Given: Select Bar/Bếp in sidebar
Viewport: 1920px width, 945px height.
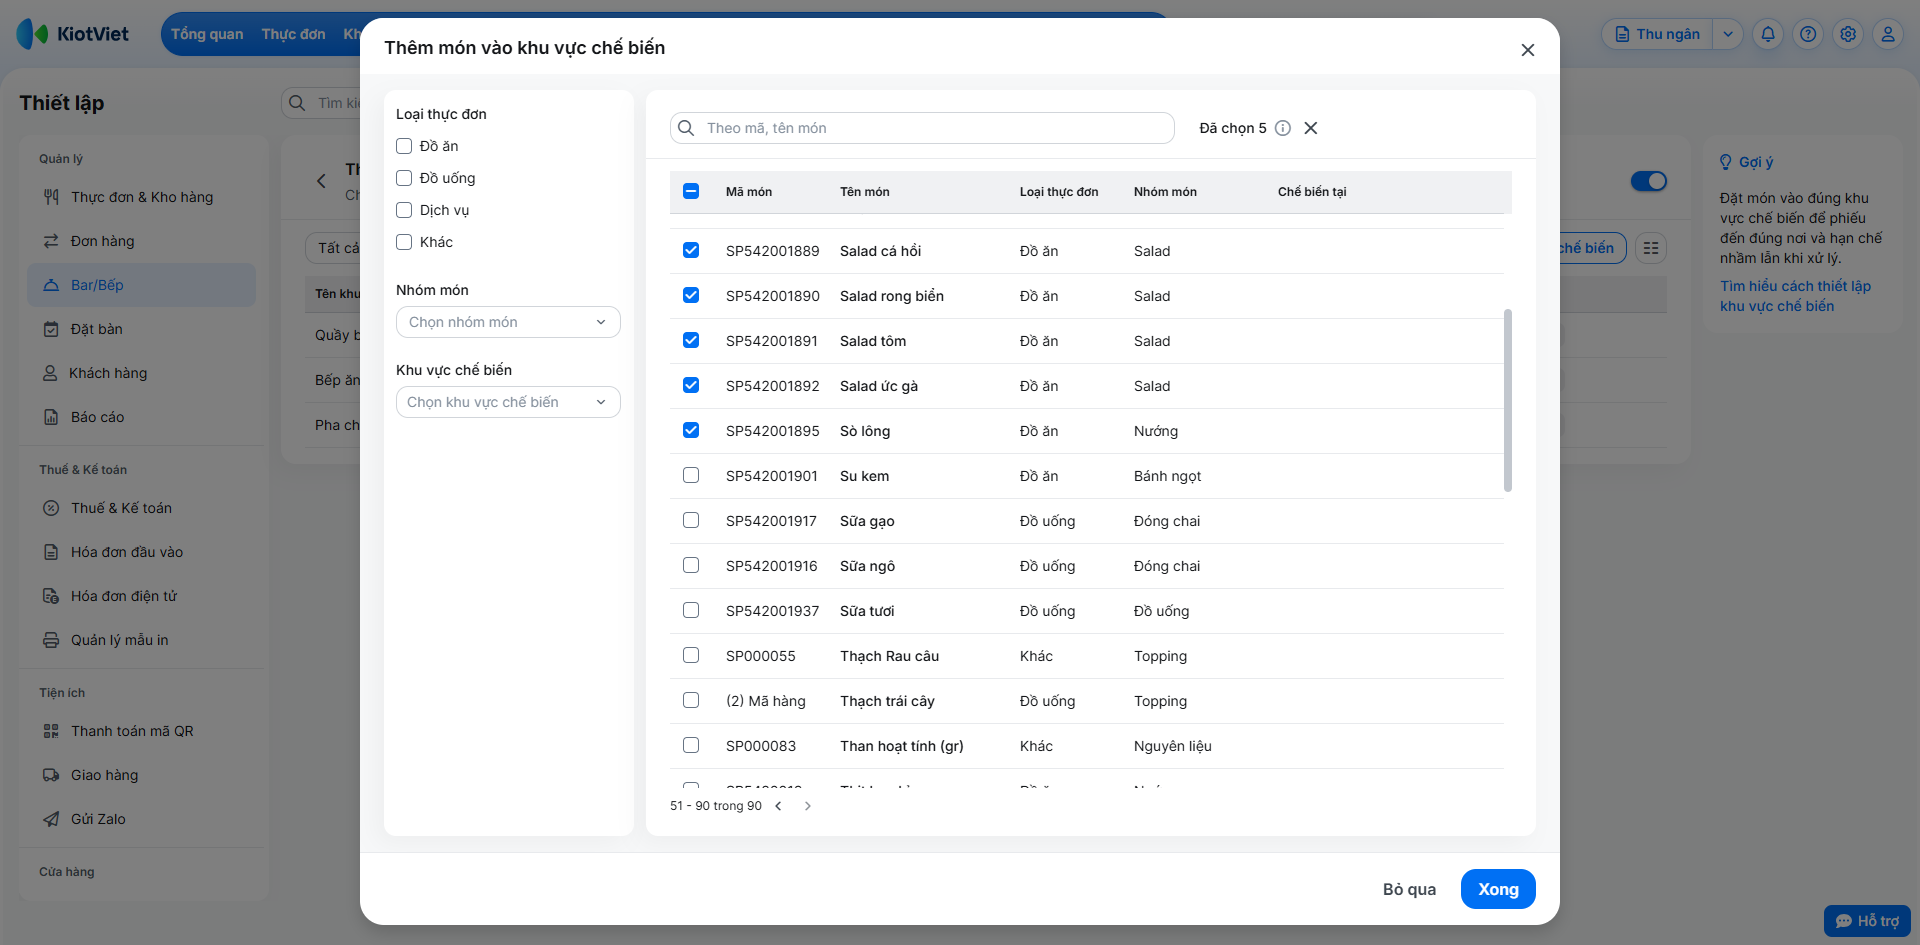Looking at the screenshot, I should 141,285.
